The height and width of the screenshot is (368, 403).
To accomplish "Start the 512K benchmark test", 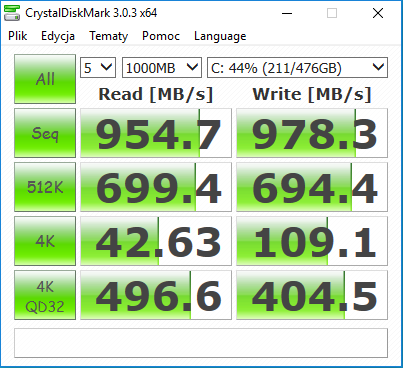I will 45,187.
